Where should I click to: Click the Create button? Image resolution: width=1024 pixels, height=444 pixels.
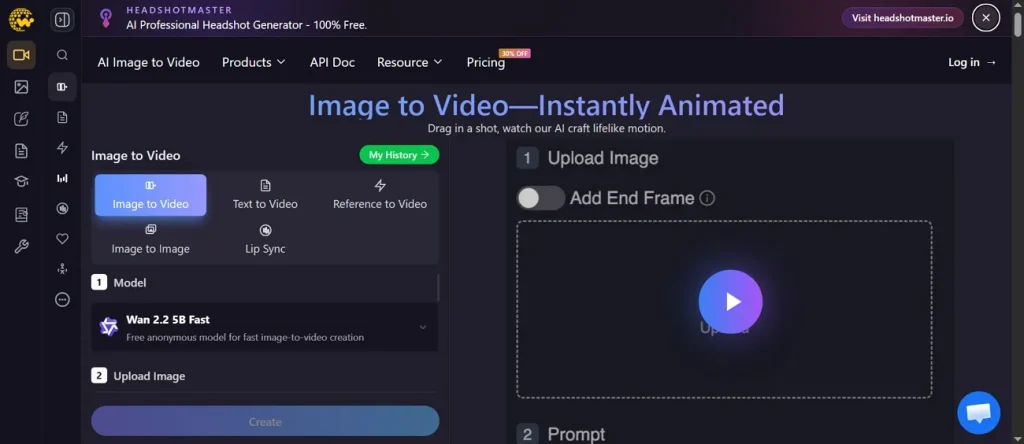coord(265,422)
